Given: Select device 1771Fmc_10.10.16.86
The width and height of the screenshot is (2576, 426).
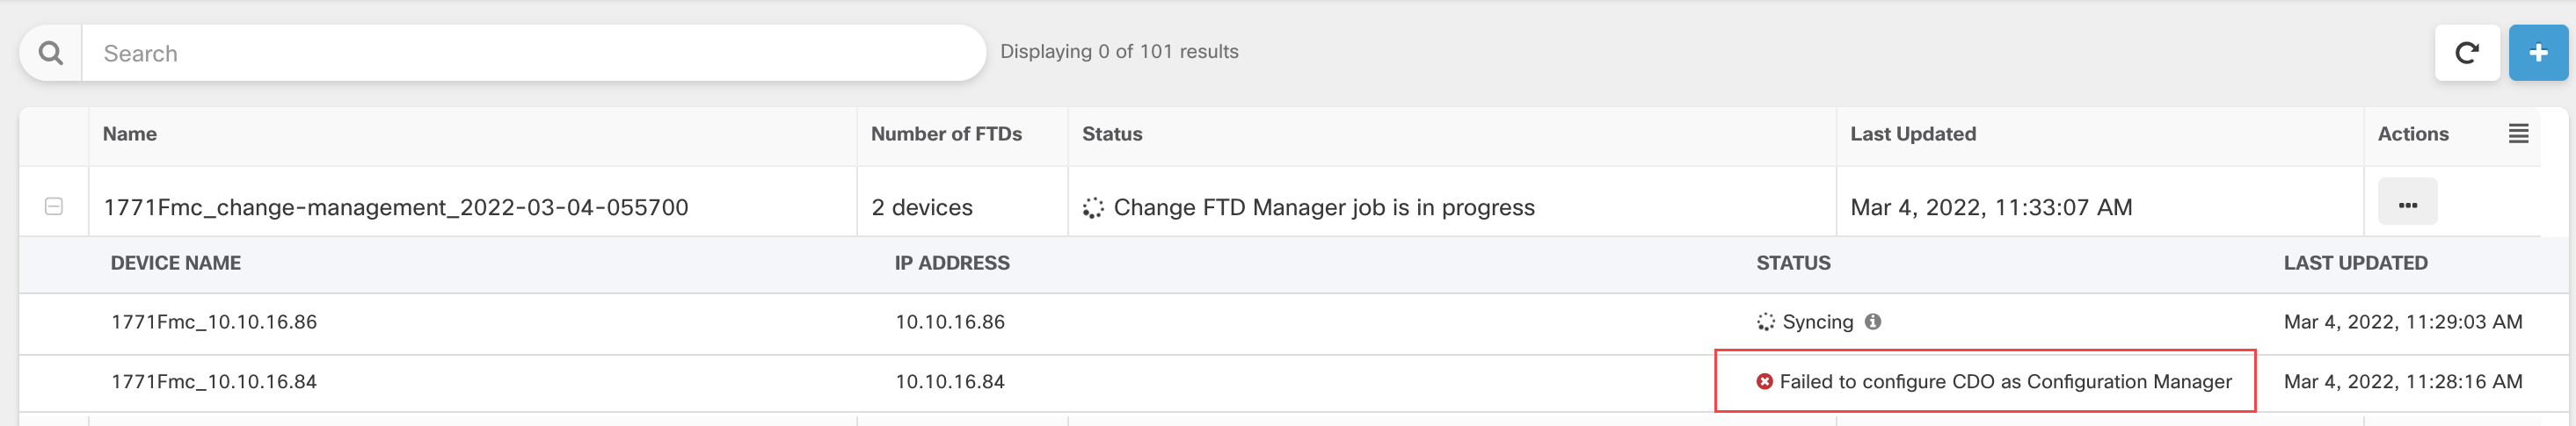Looking at the screenshot, I should point(214,322).
